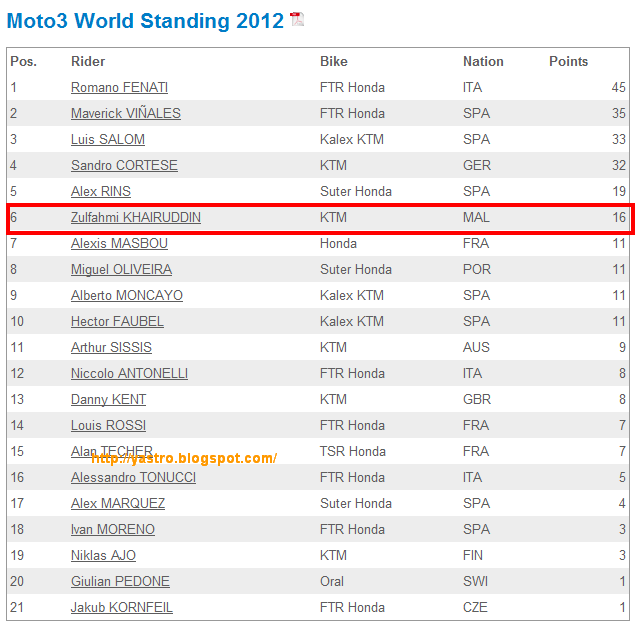This screenshot has width=640, height=631.
Task: Select the Alexis MASBOU link
Action: click(119, 243)
